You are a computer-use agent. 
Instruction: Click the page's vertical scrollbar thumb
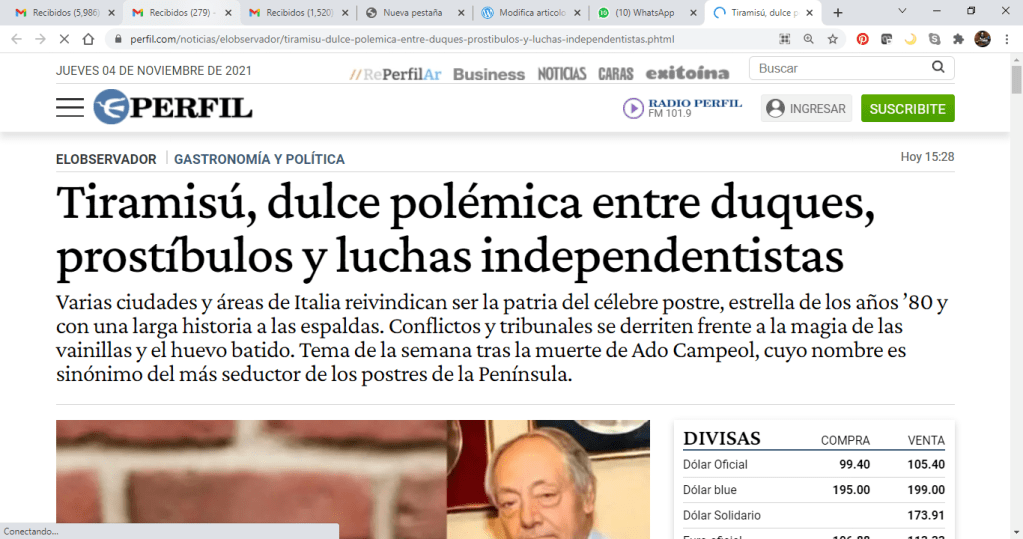(x=1016, y=82)
